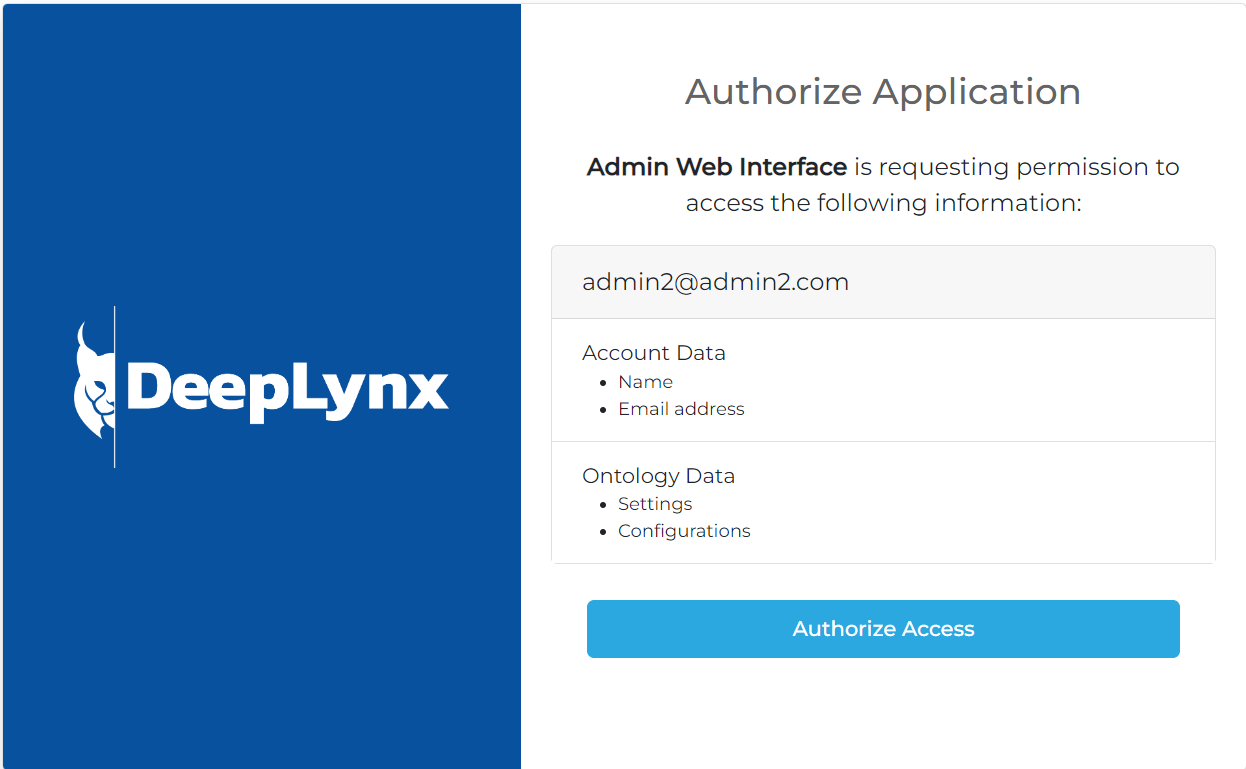Screen dimensions: 1246x769
Task: Click the DeepLynx wordmark text
Action: click(x=287, y=388)
